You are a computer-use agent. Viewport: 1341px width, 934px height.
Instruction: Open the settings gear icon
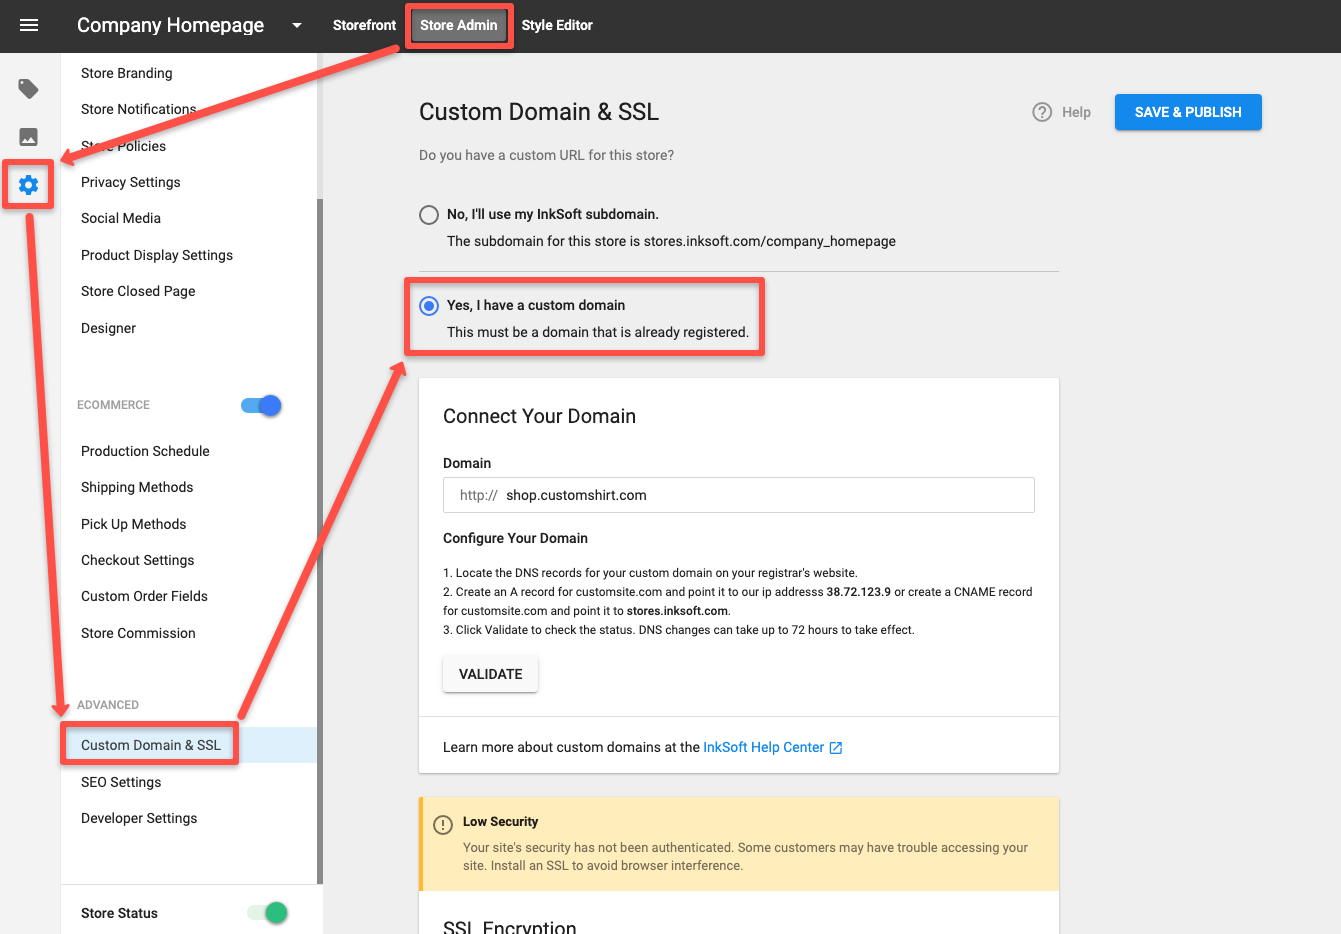click(29, 185)
